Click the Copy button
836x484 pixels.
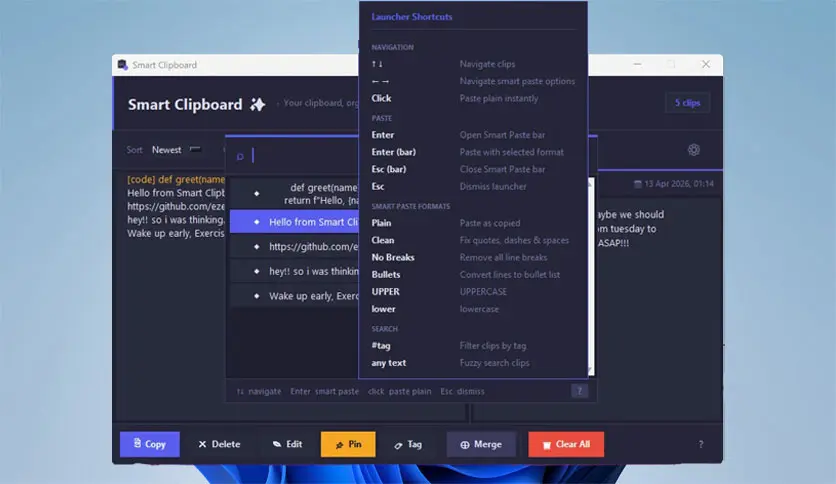click(149, 444)
